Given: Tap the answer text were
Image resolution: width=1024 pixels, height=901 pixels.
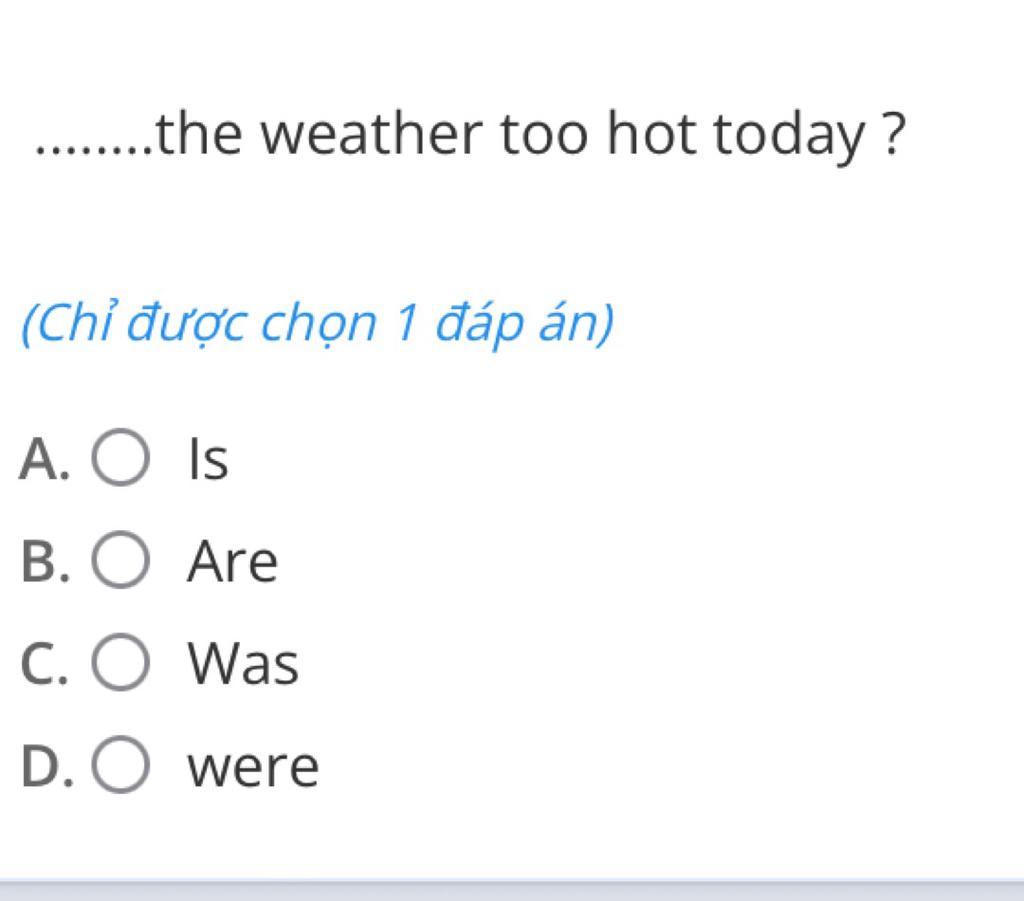Looking at the screenshot, I should pyautogui.click(x=253, y=768).
